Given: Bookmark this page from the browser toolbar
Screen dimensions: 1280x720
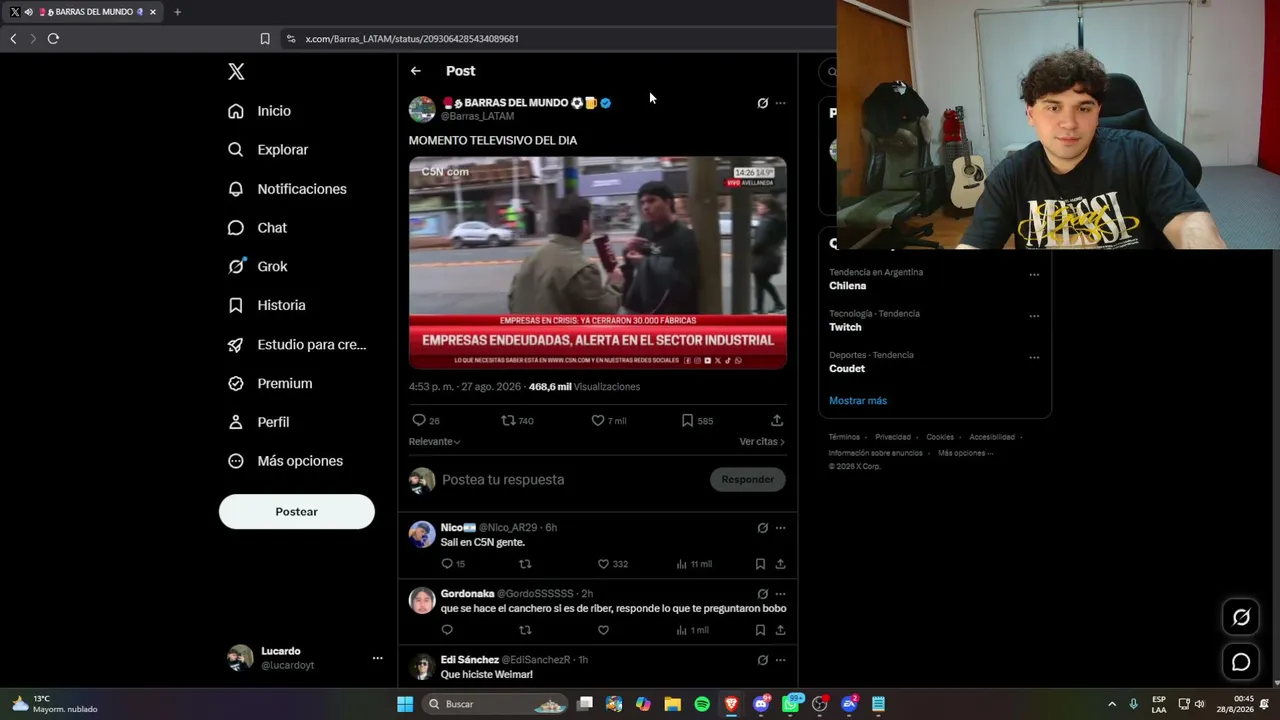Looking at the screenshot, I should point(265,39).
